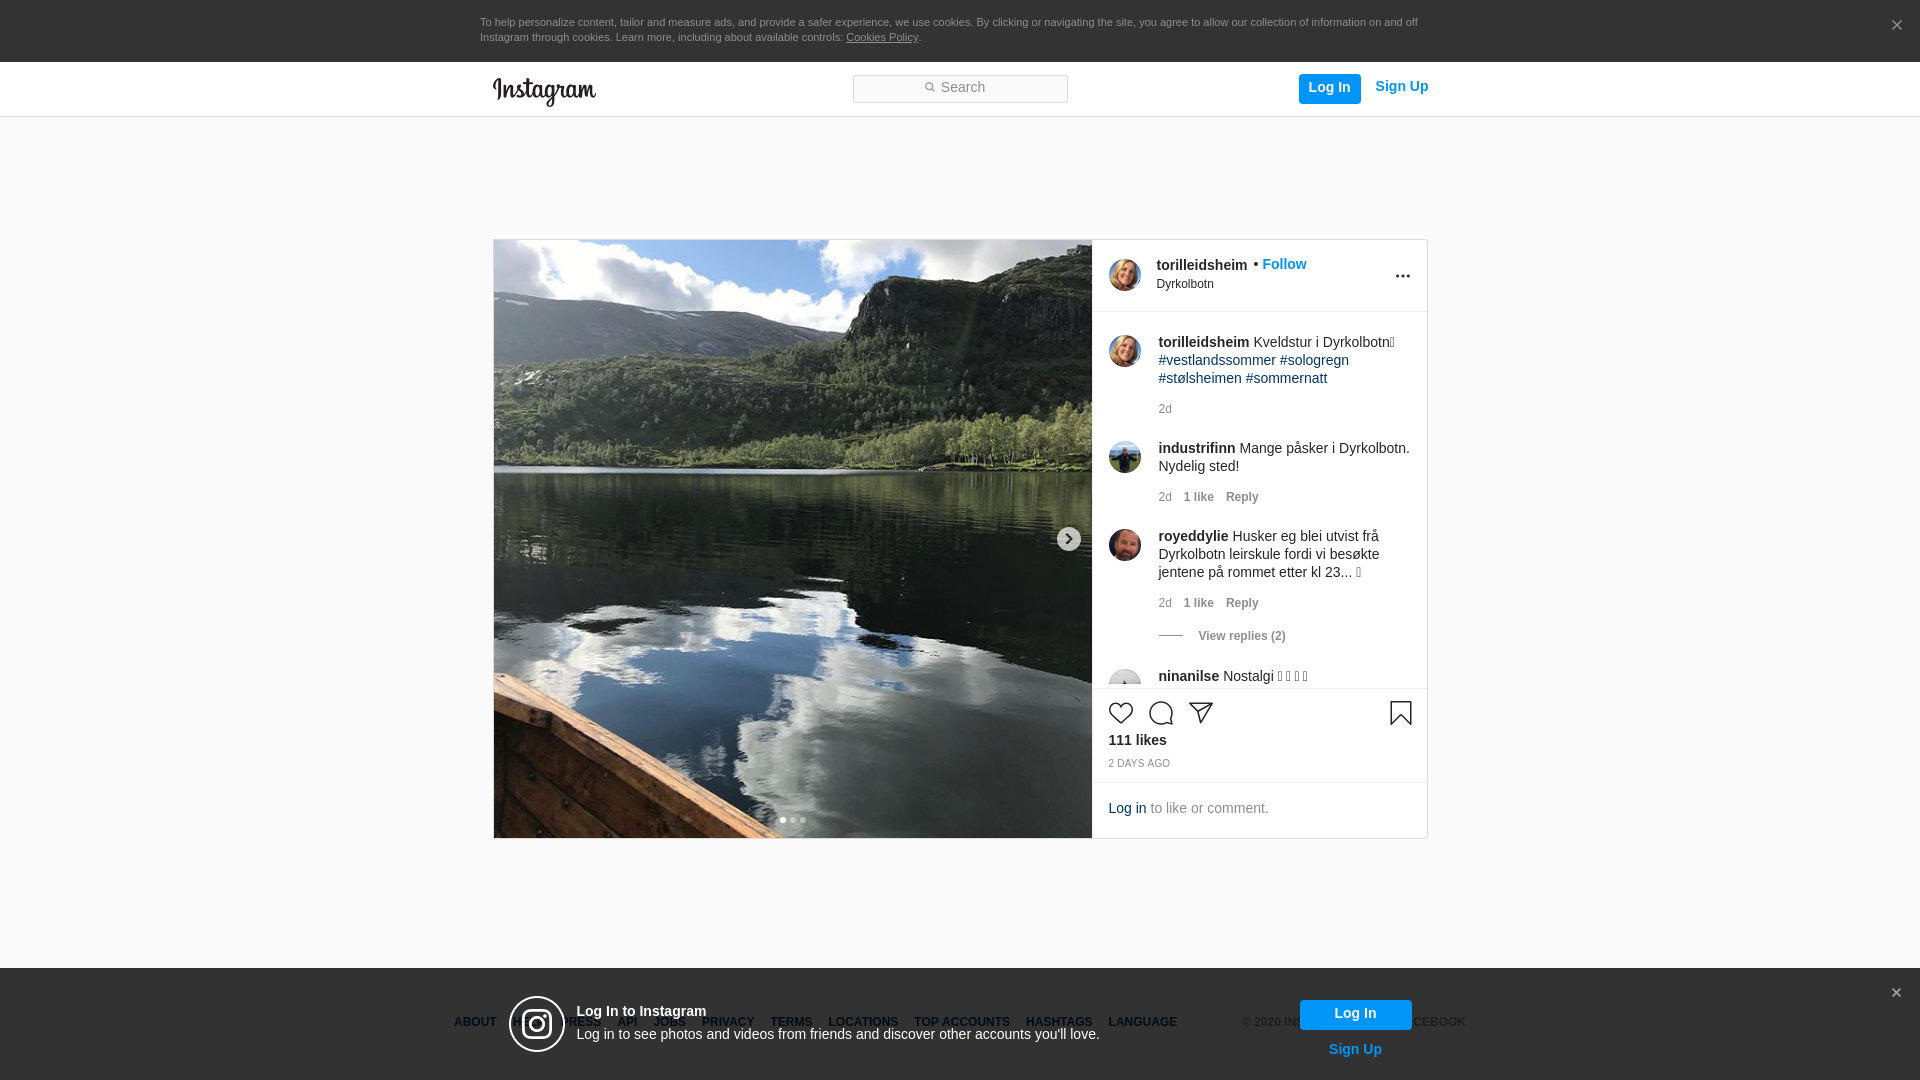Open industrifinn's avatar thumbnail

(1124, 457)
